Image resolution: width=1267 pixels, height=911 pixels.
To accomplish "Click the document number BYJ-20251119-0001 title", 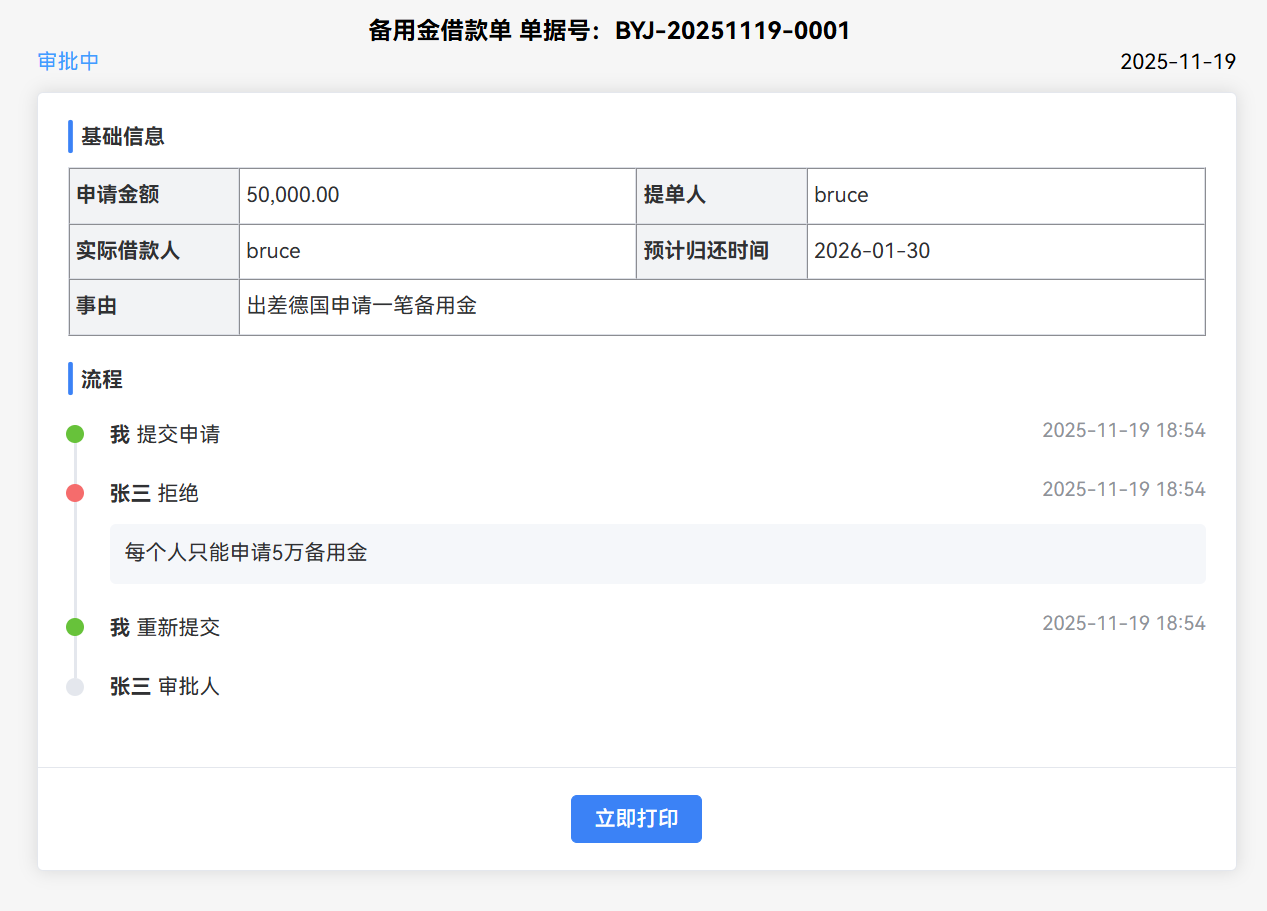I will pyautogui.click(x=732, y=31).
